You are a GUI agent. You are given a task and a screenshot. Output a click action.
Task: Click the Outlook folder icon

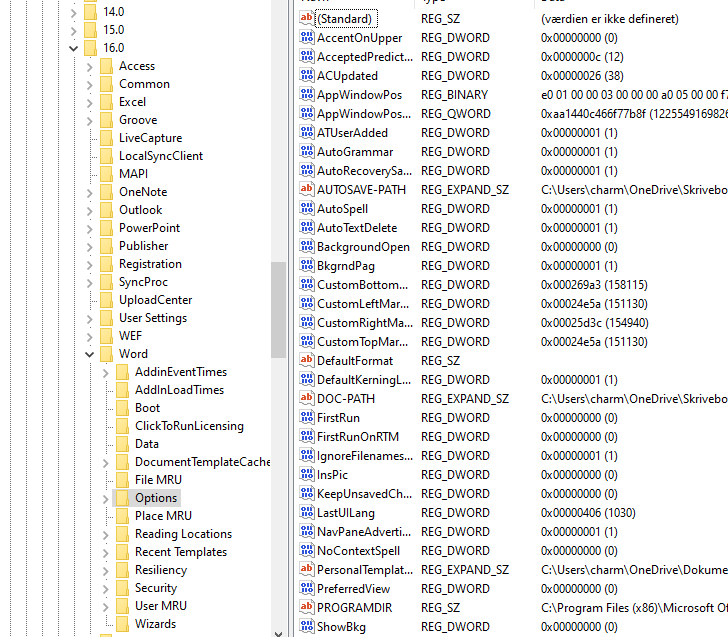[x=107, y=210]
